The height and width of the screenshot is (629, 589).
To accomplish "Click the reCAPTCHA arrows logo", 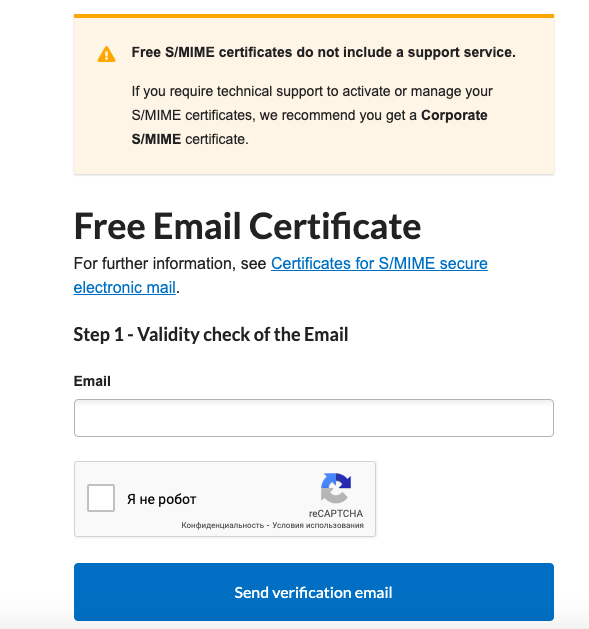I will click(x=336, y=488).
